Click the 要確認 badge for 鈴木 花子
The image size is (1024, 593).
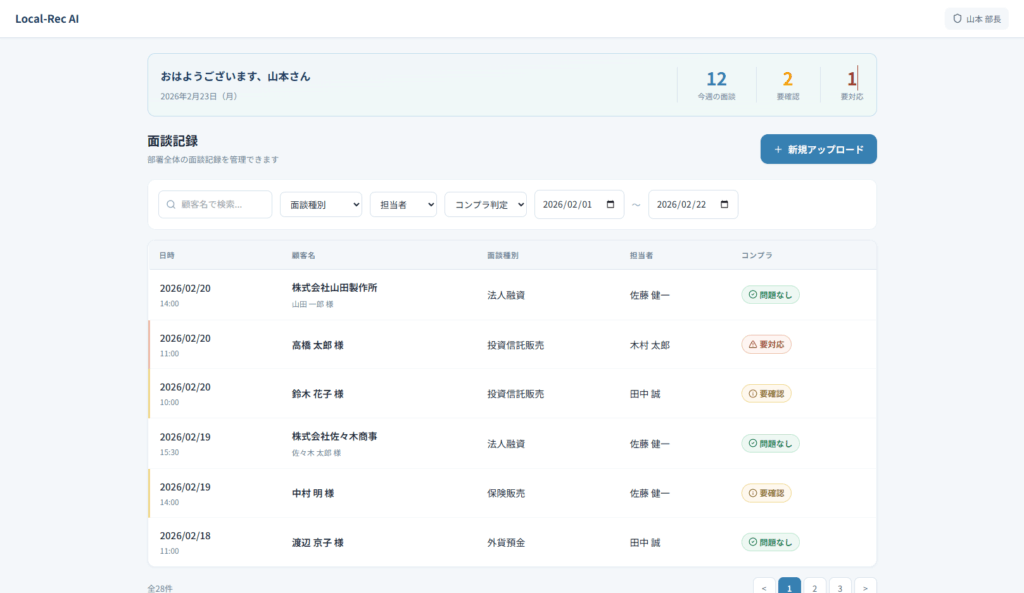[x=766, y=394]
